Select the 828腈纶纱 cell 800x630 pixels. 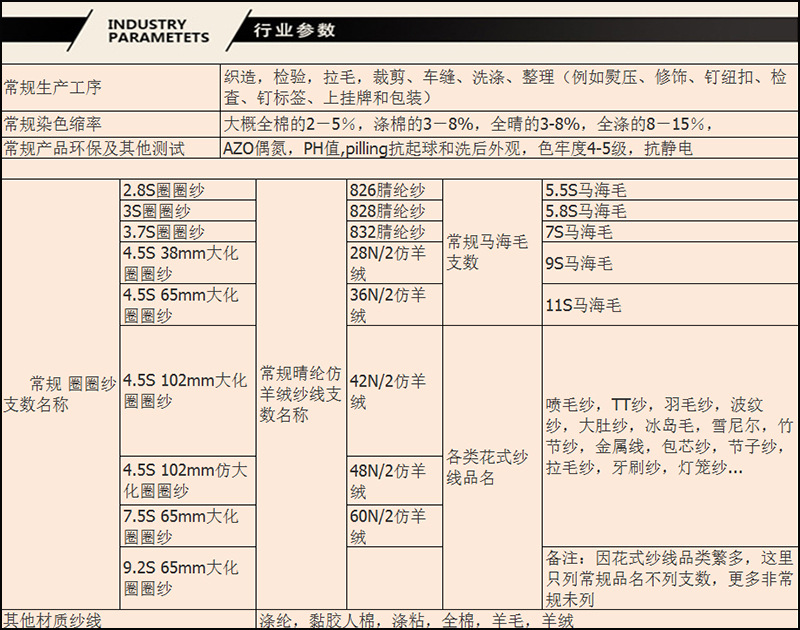[x=394, y=211]
